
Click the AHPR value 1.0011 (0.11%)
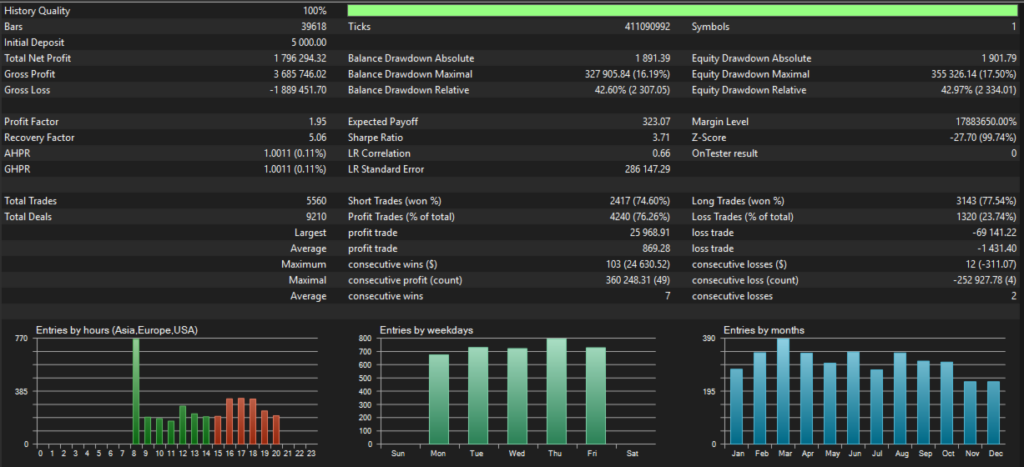pos(295,153)
